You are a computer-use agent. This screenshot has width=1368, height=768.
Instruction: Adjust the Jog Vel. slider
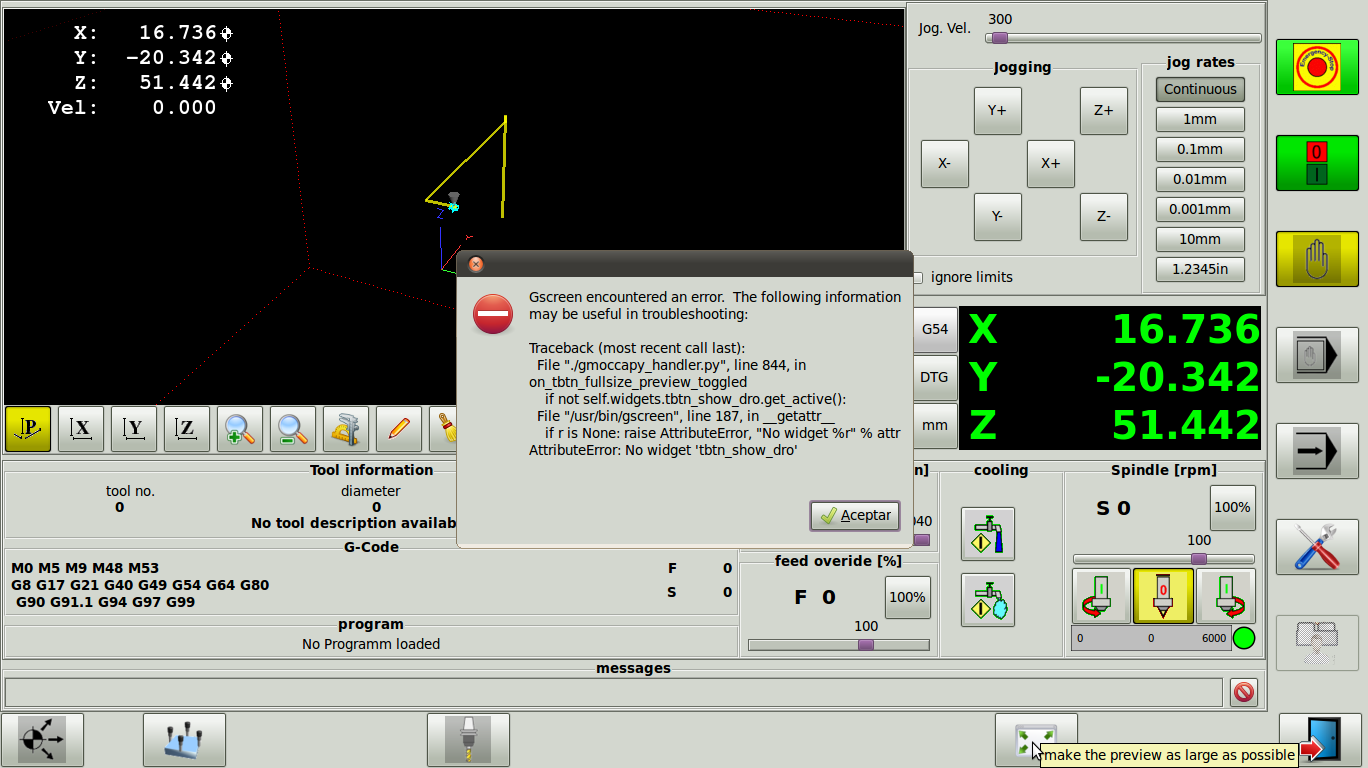(x=999, y=38)
